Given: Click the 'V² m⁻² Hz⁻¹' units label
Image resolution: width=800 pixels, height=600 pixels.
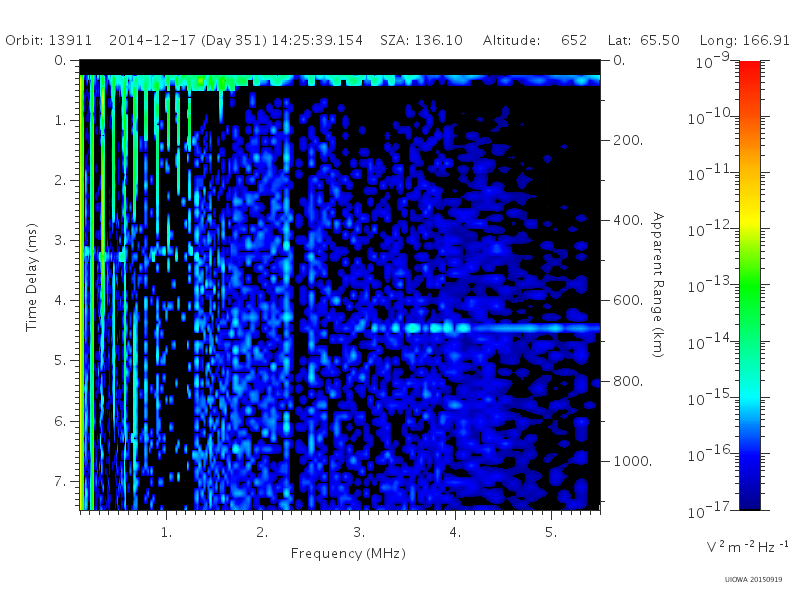Looking at the screenshot, I should [747, 547].
